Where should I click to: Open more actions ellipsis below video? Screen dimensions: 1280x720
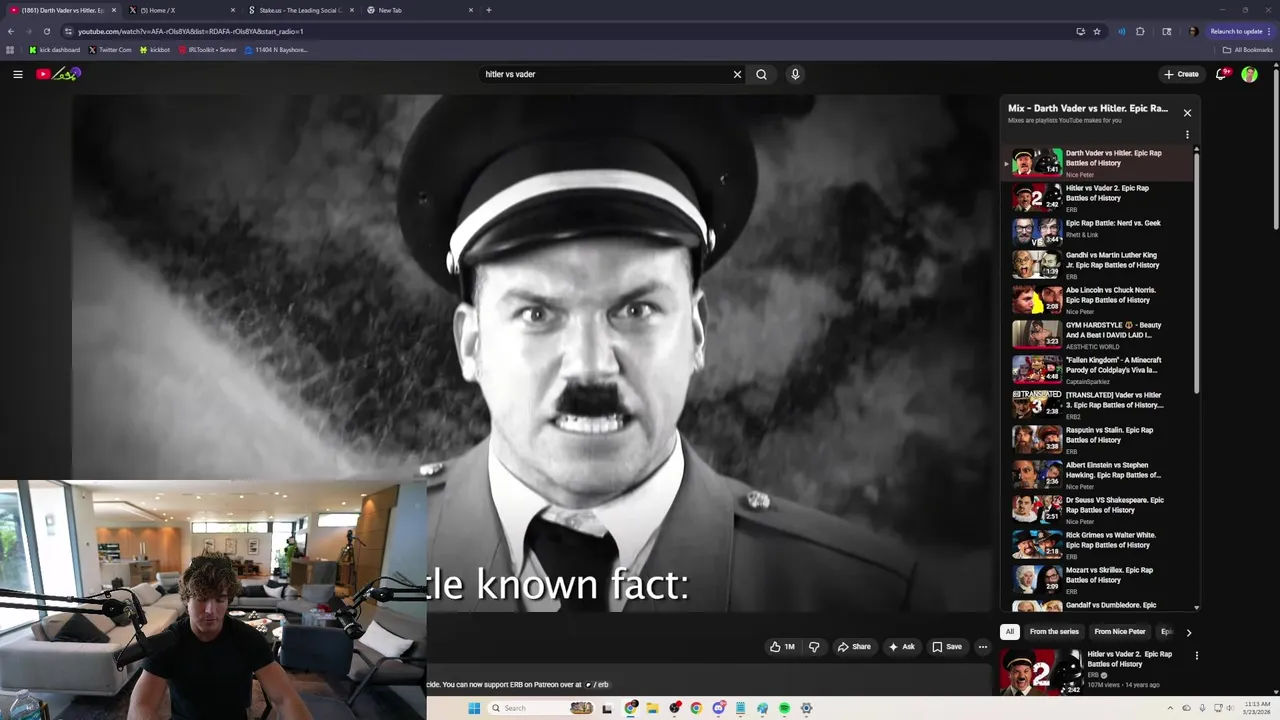click(x=983, y=647)
